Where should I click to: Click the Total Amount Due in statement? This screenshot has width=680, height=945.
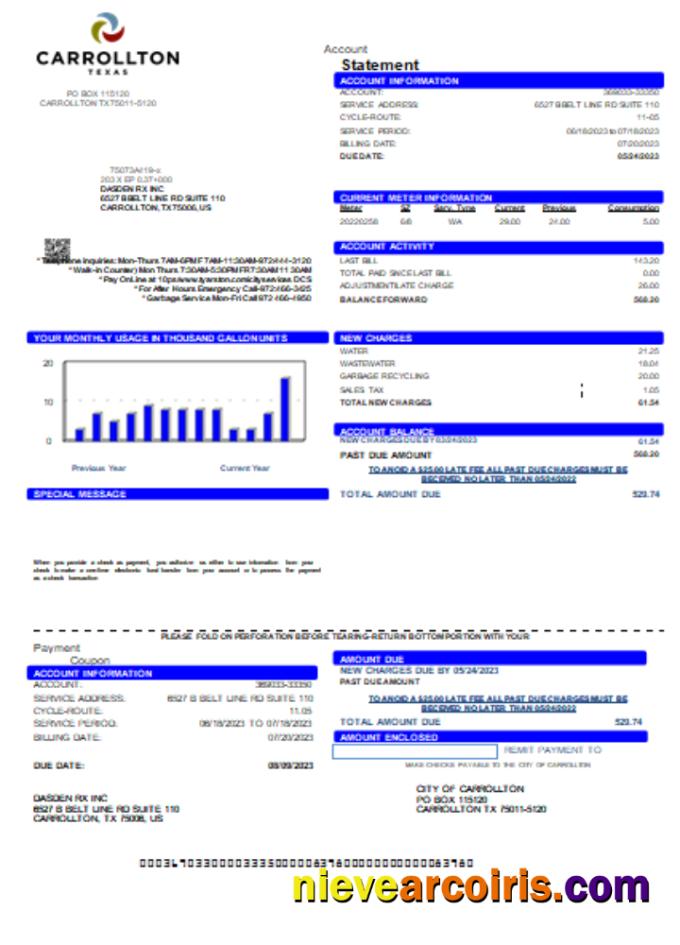click(498, 494)
